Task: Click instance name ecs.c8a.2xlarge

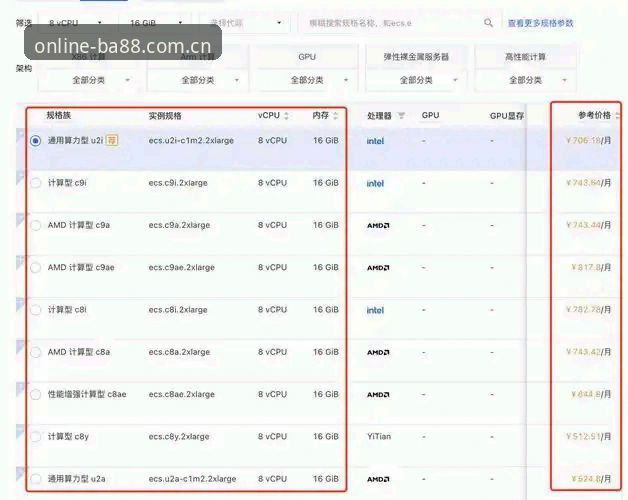Action: [x=179, y=352]
